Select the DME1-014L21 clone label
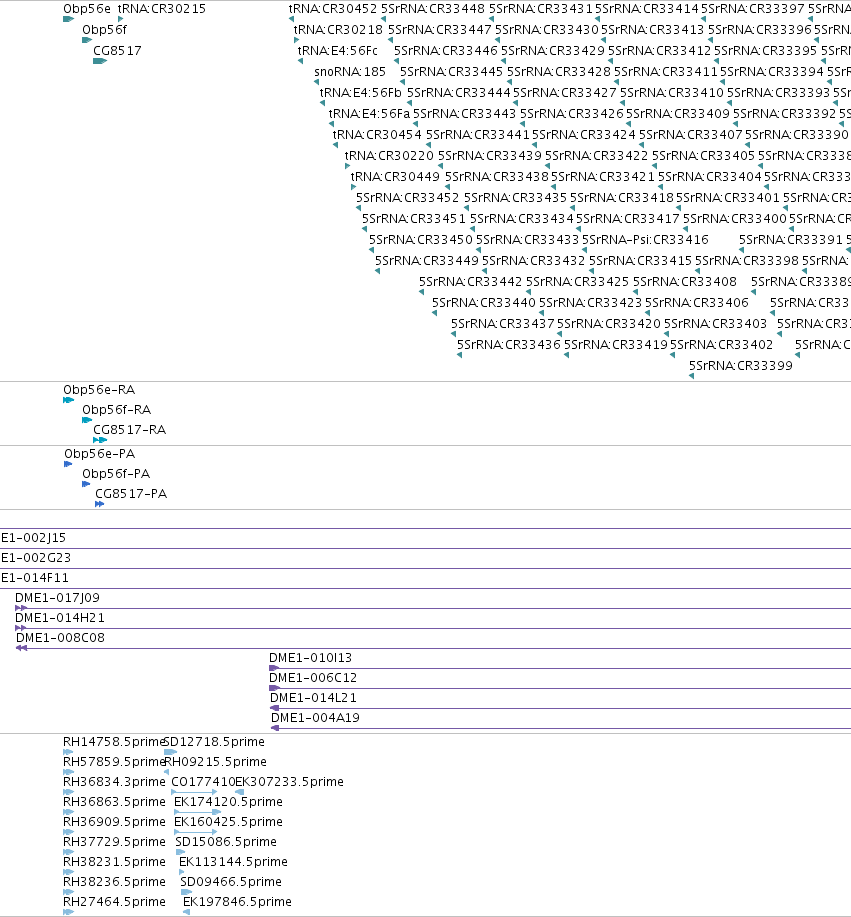851x917 pixels. 313,698
